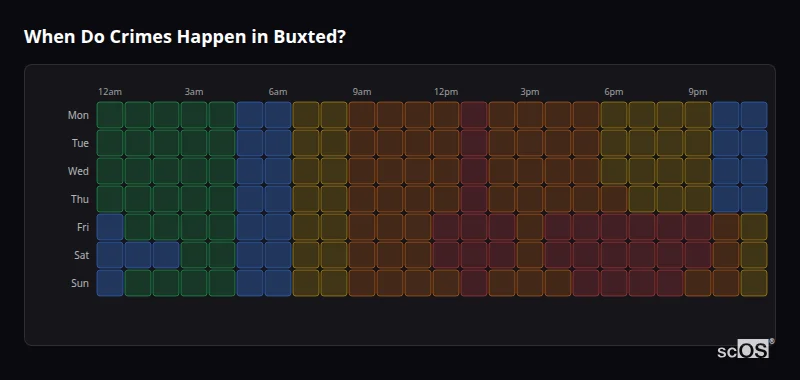Click the Thursday 10pm blue cell

pos(726,199)
